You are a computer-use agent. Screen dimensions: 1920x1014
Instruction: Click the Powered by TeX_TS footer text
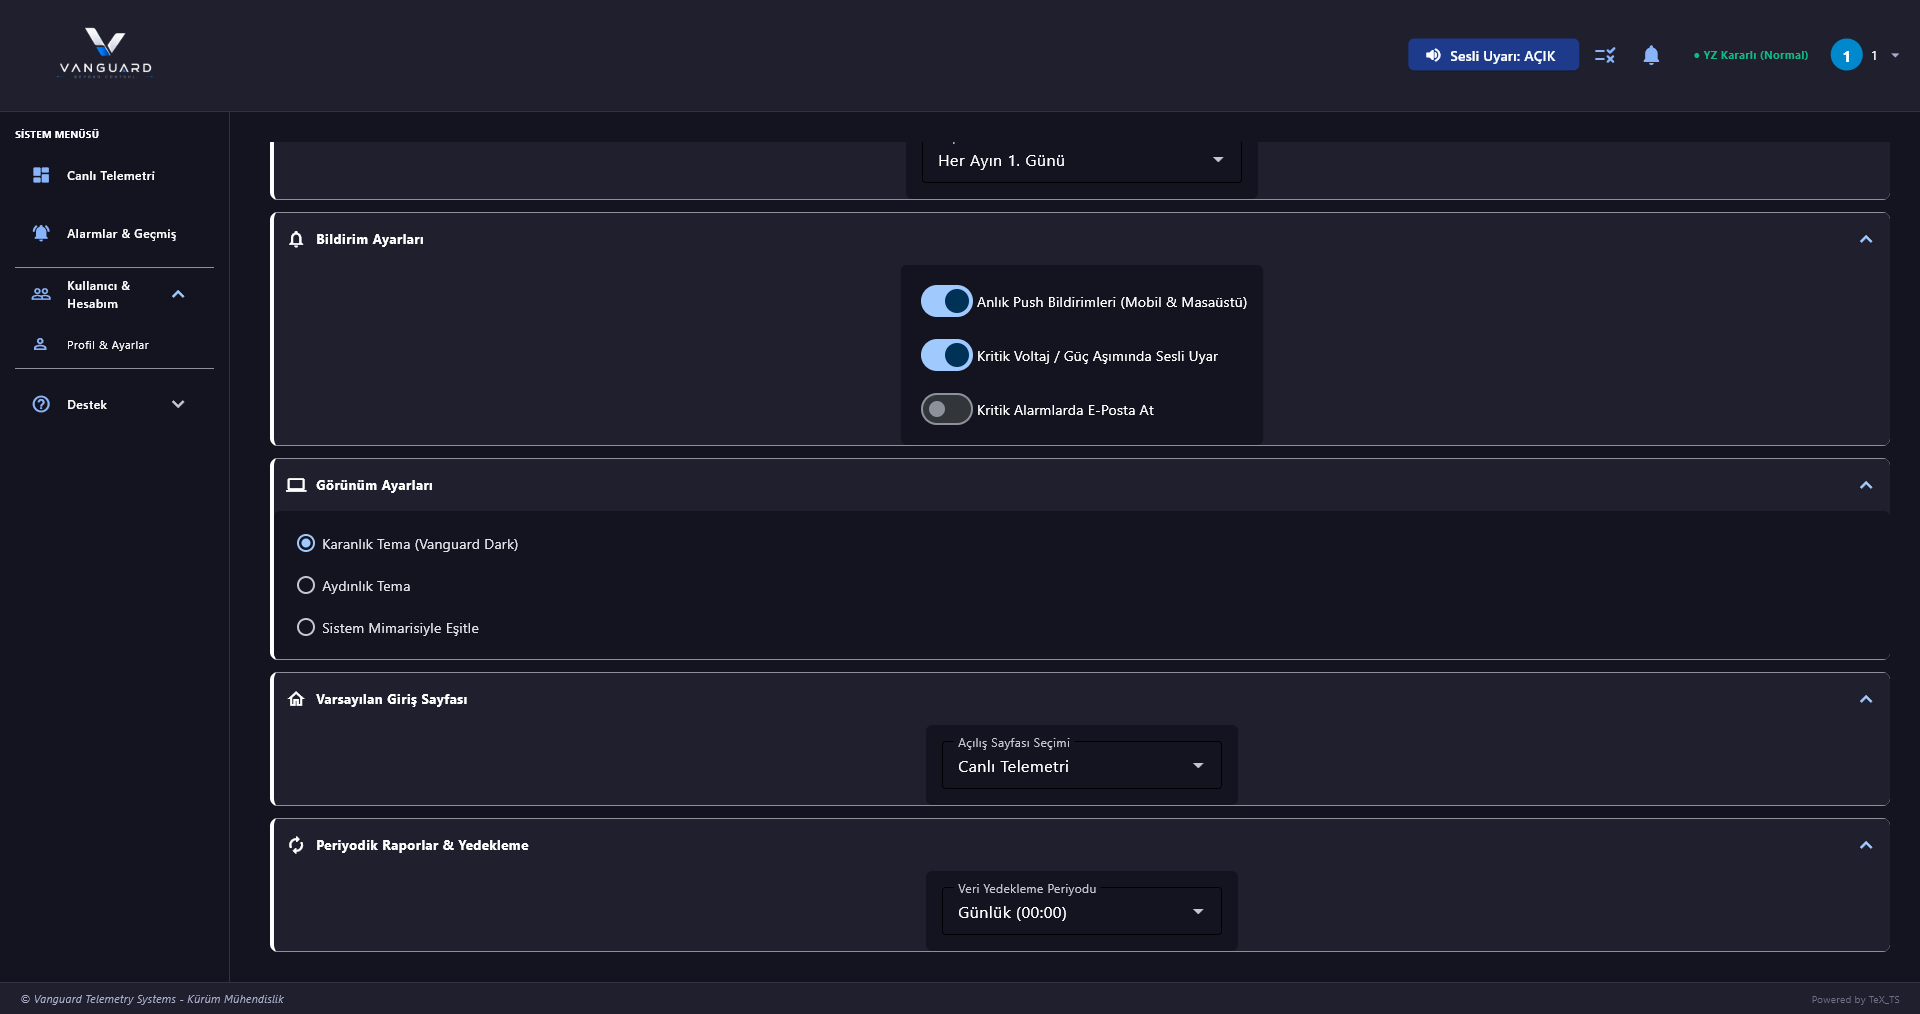point(1855,1000)
